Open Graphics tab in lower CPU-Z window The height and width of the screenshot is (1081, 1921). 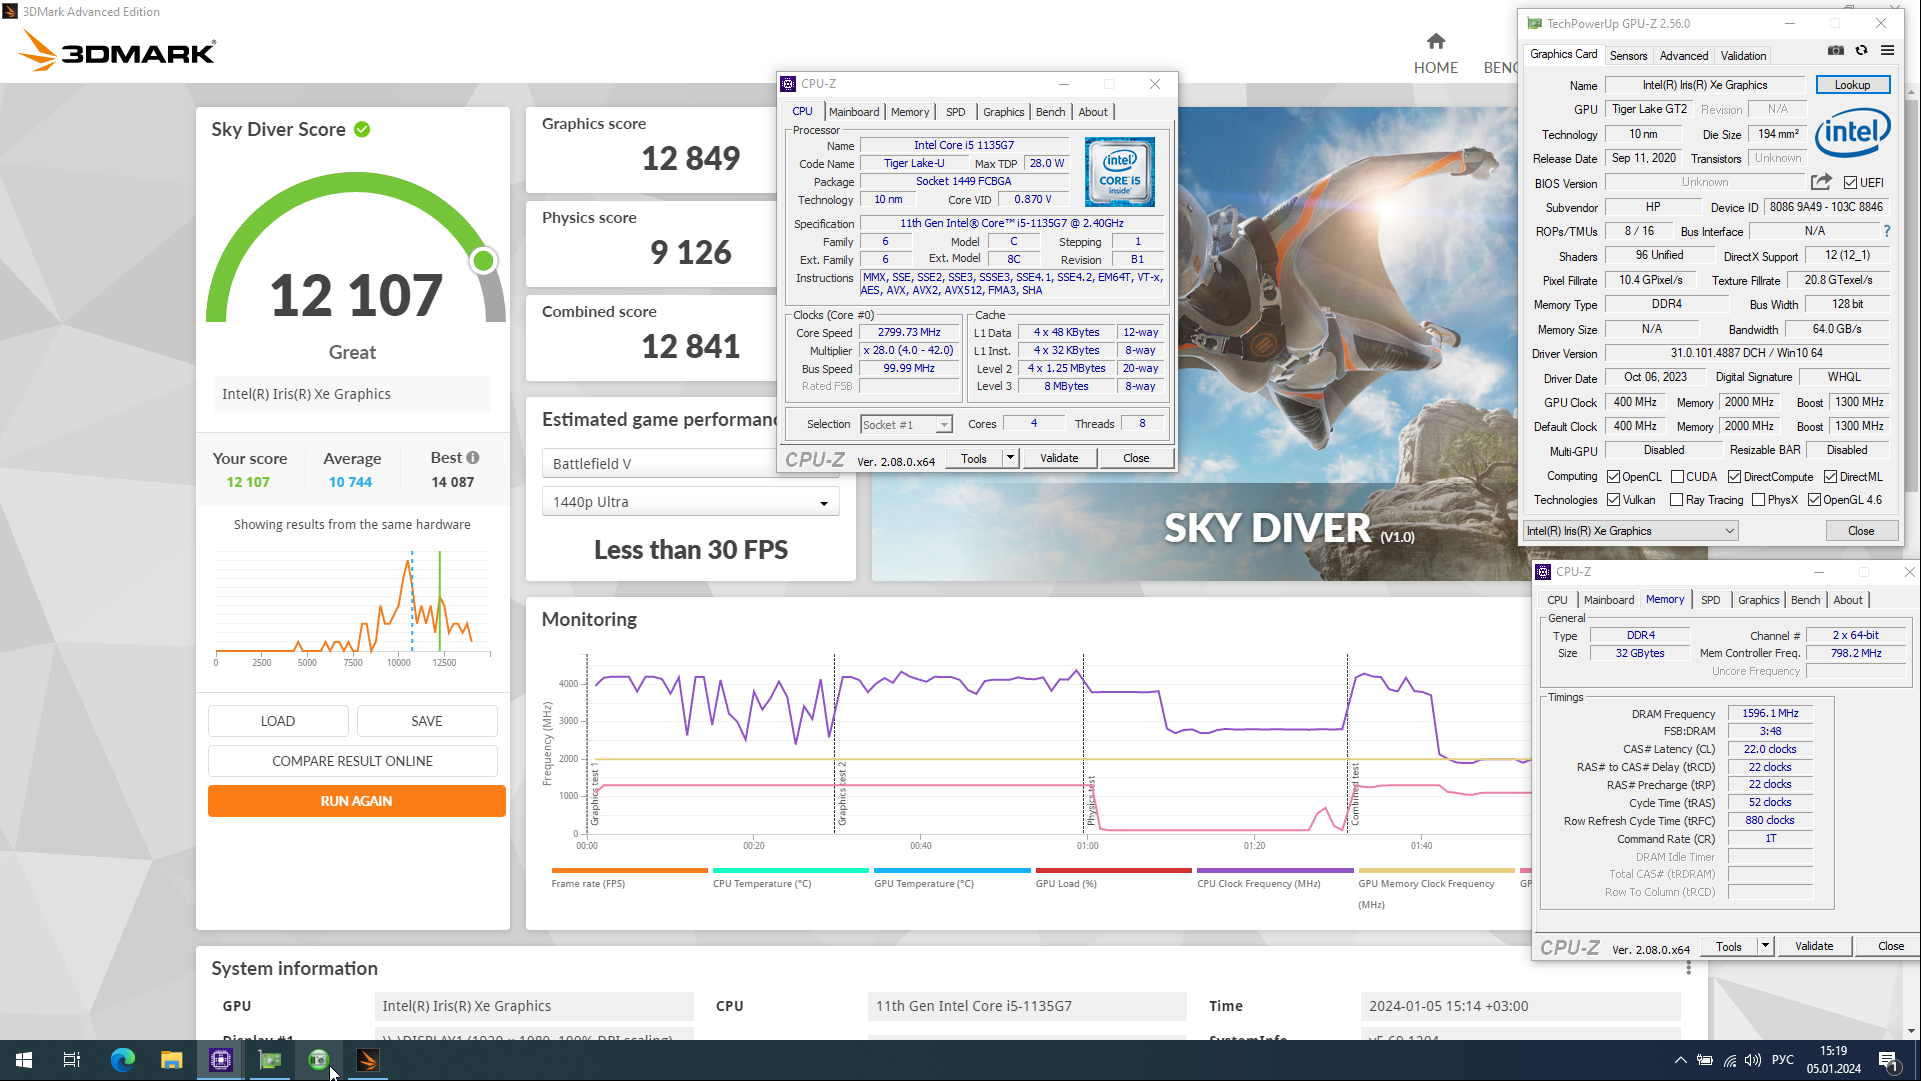point(1758,600)
